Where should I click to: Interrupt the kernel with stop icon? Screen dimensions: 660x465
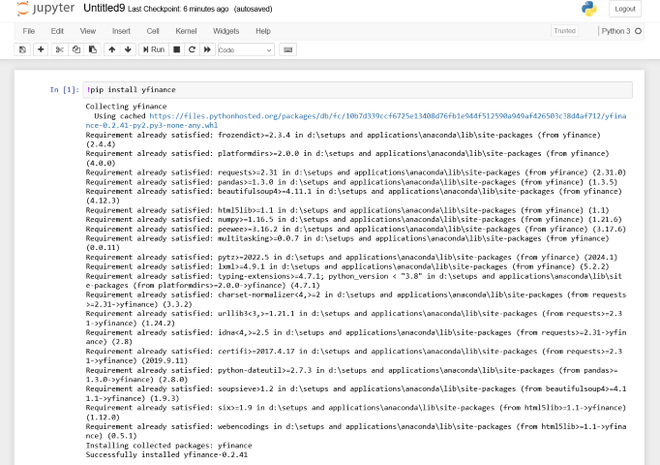(177, 50)
